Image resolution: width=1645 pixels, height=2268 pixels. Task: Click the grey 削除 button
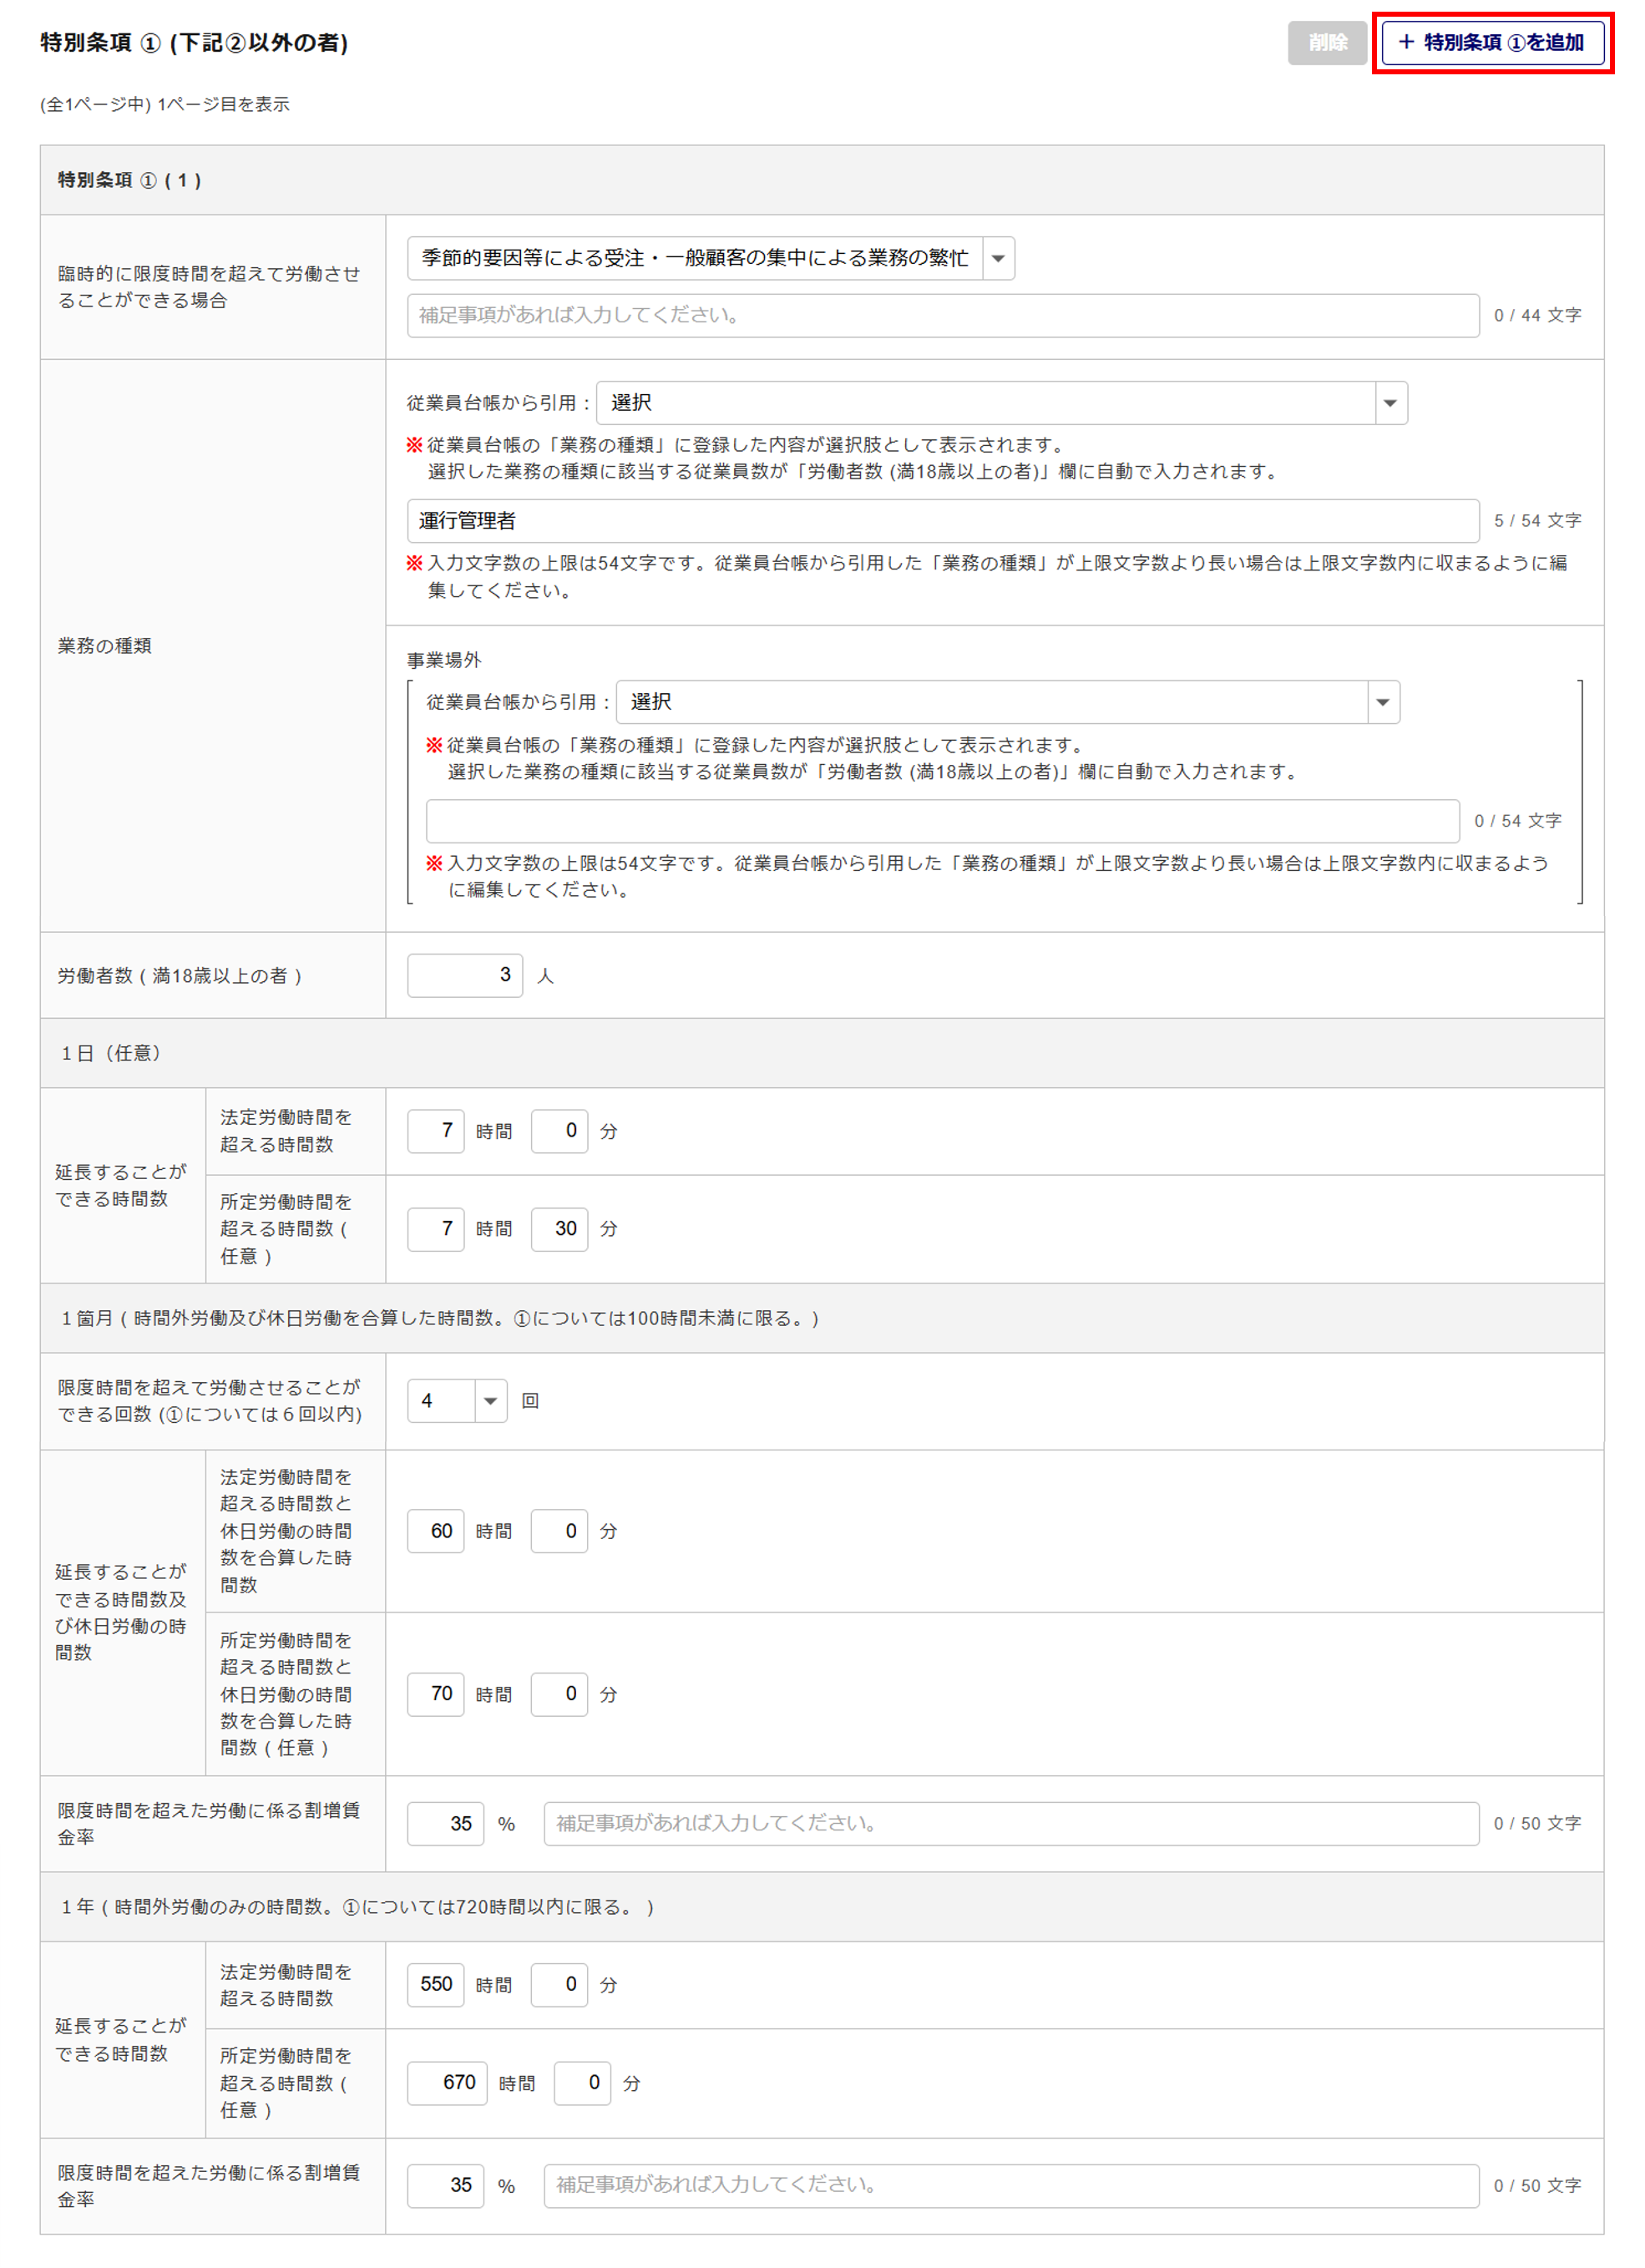pos(1326,42)
